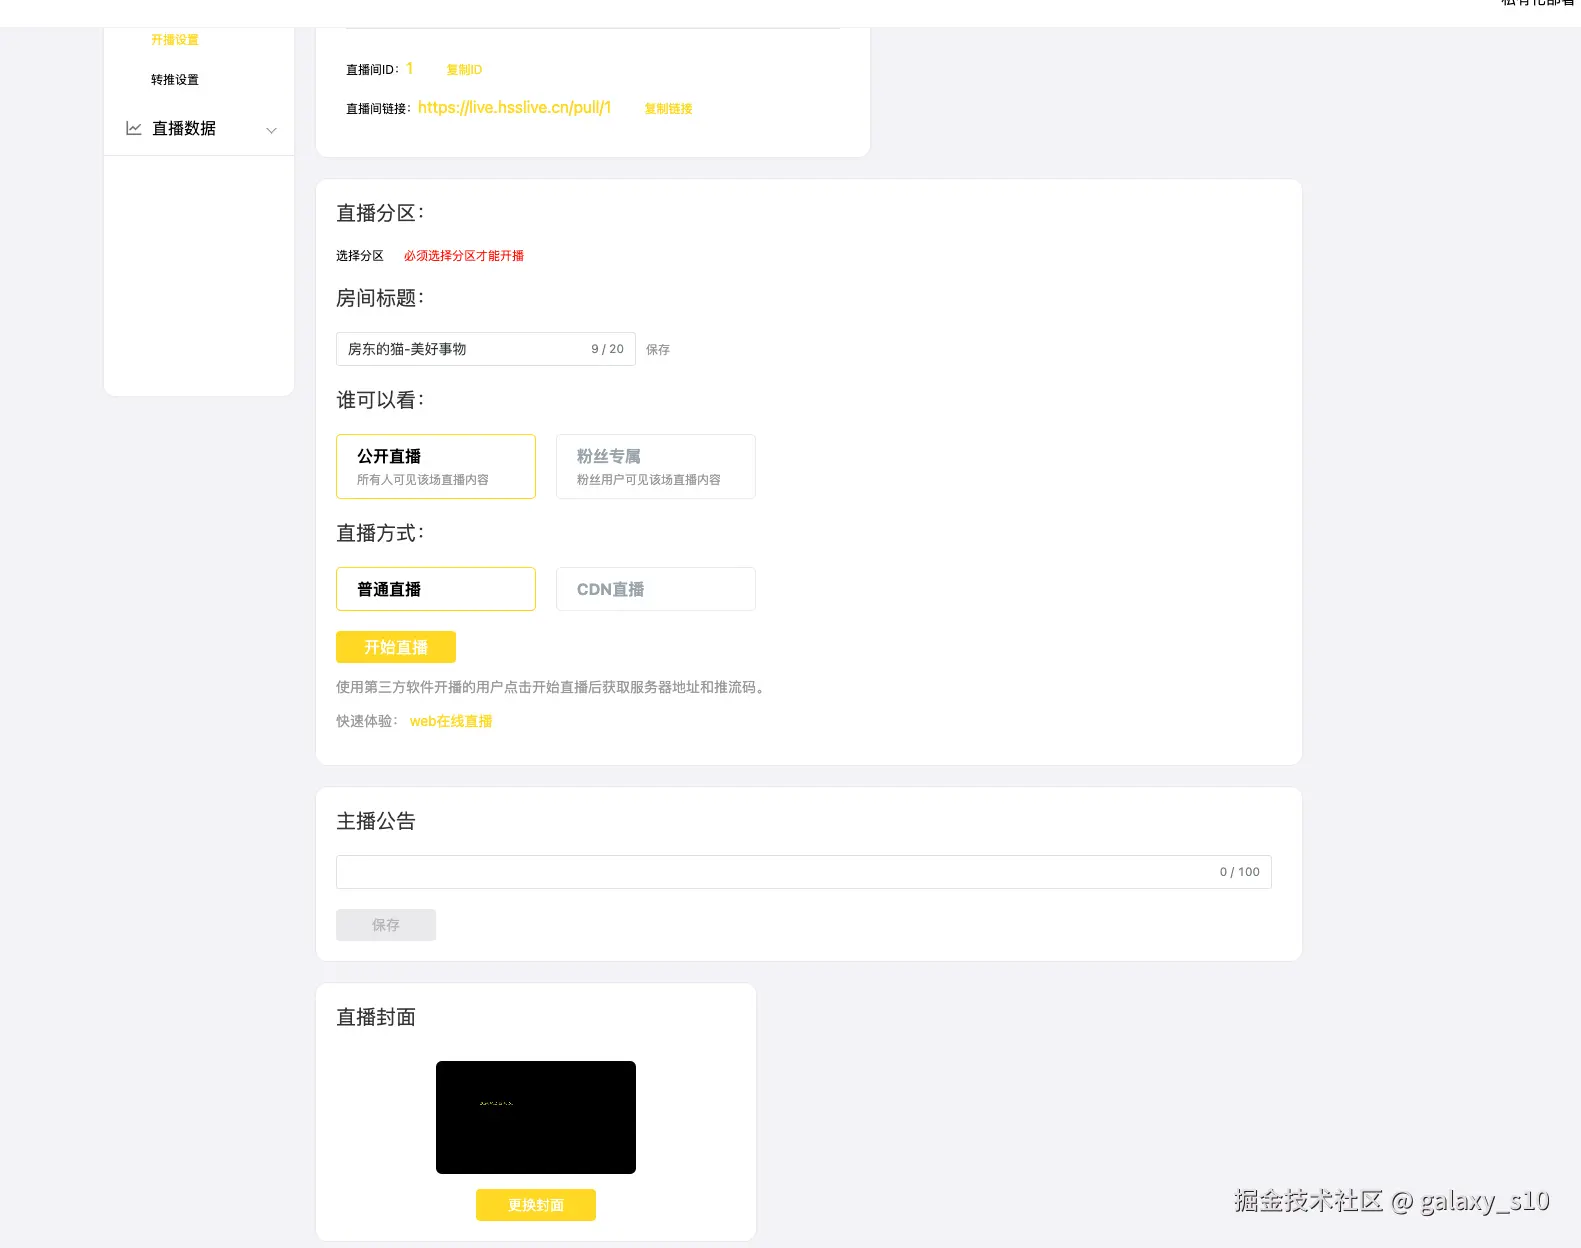Select the 公开直播 option
Image resolution: width=1581 pixels, height=1248 pixels.
tap(436, 466)
